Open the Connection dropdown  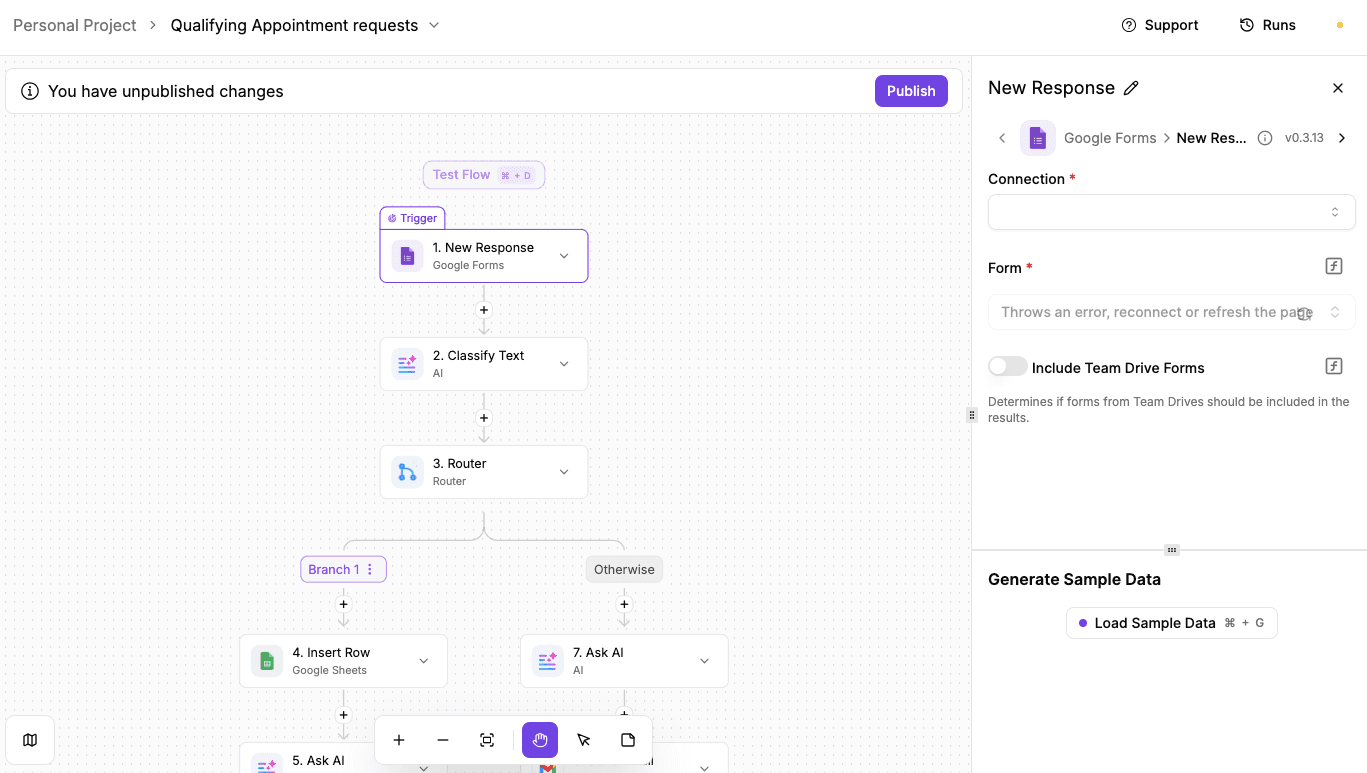(x=1170, y=212)
